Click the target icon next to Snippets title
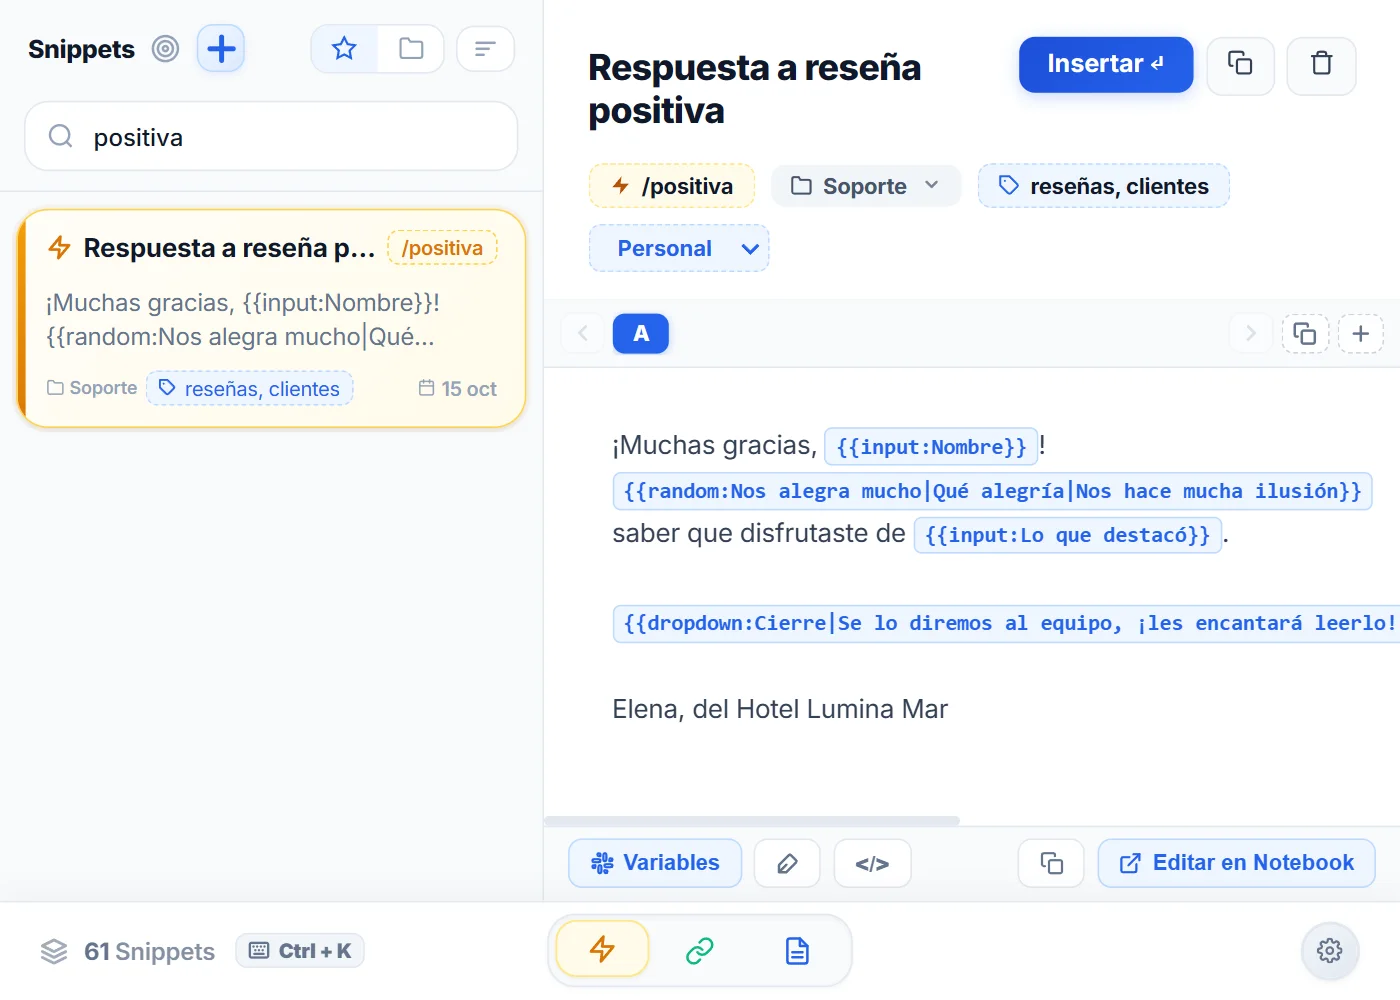The image size is (1400, 1000). (x=165, y=49)
